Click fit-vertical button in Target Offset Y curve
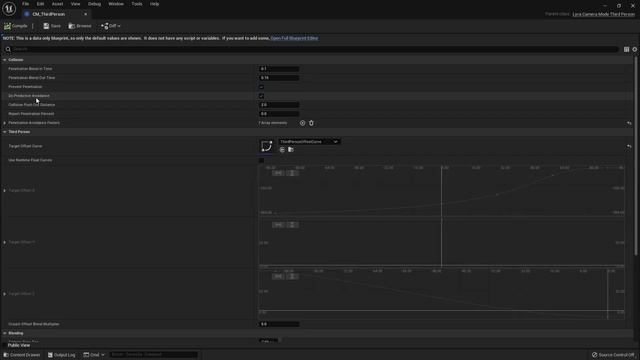Viewport: 640px width, 360px height. coord(292,225)
